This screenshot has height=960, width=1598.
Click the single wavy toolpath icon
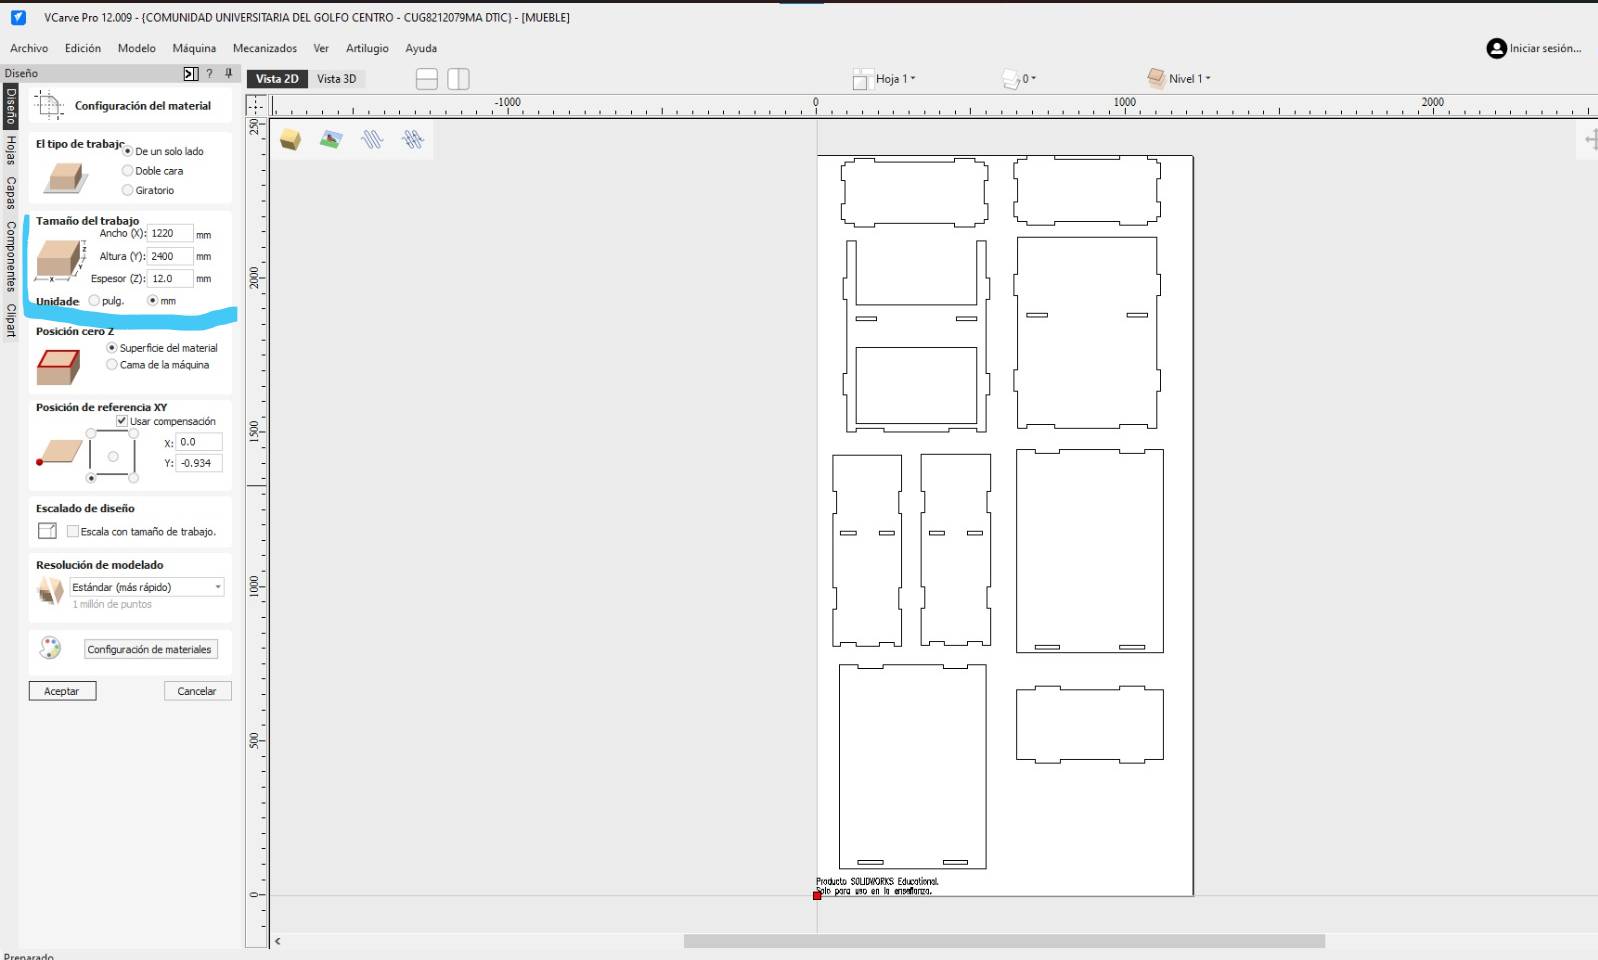click(x=372, y=139)
